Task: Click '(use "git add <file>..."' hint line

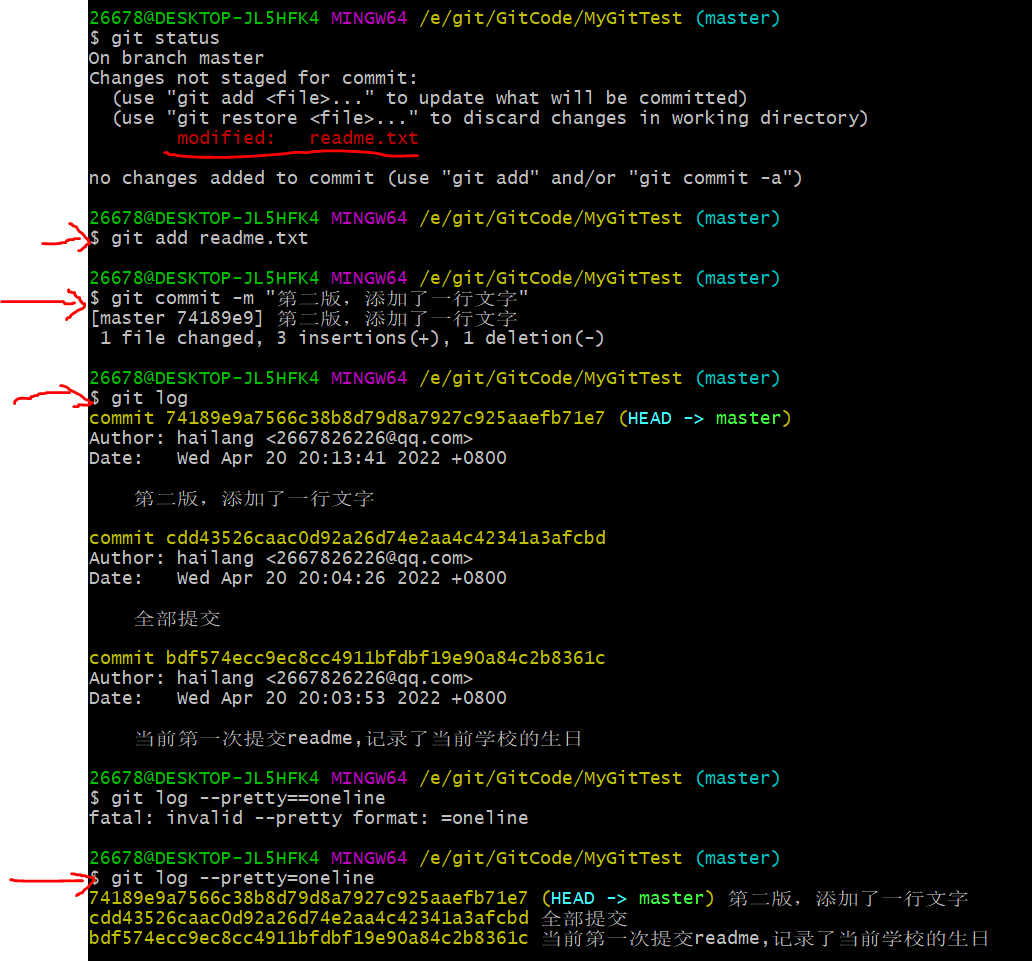Action: click(x=430, y=99)
